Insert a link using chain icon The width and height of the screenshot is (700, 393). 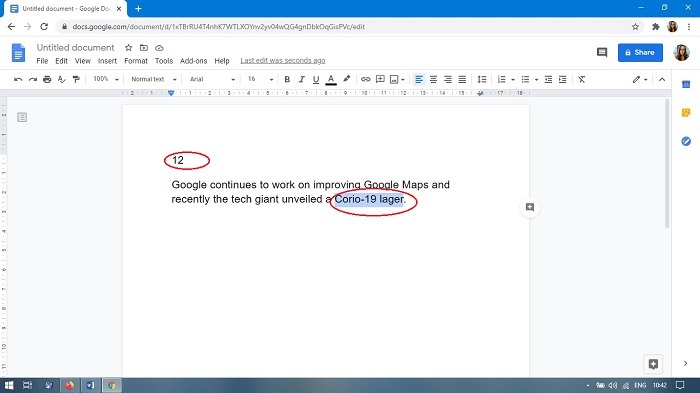(366, 79)
